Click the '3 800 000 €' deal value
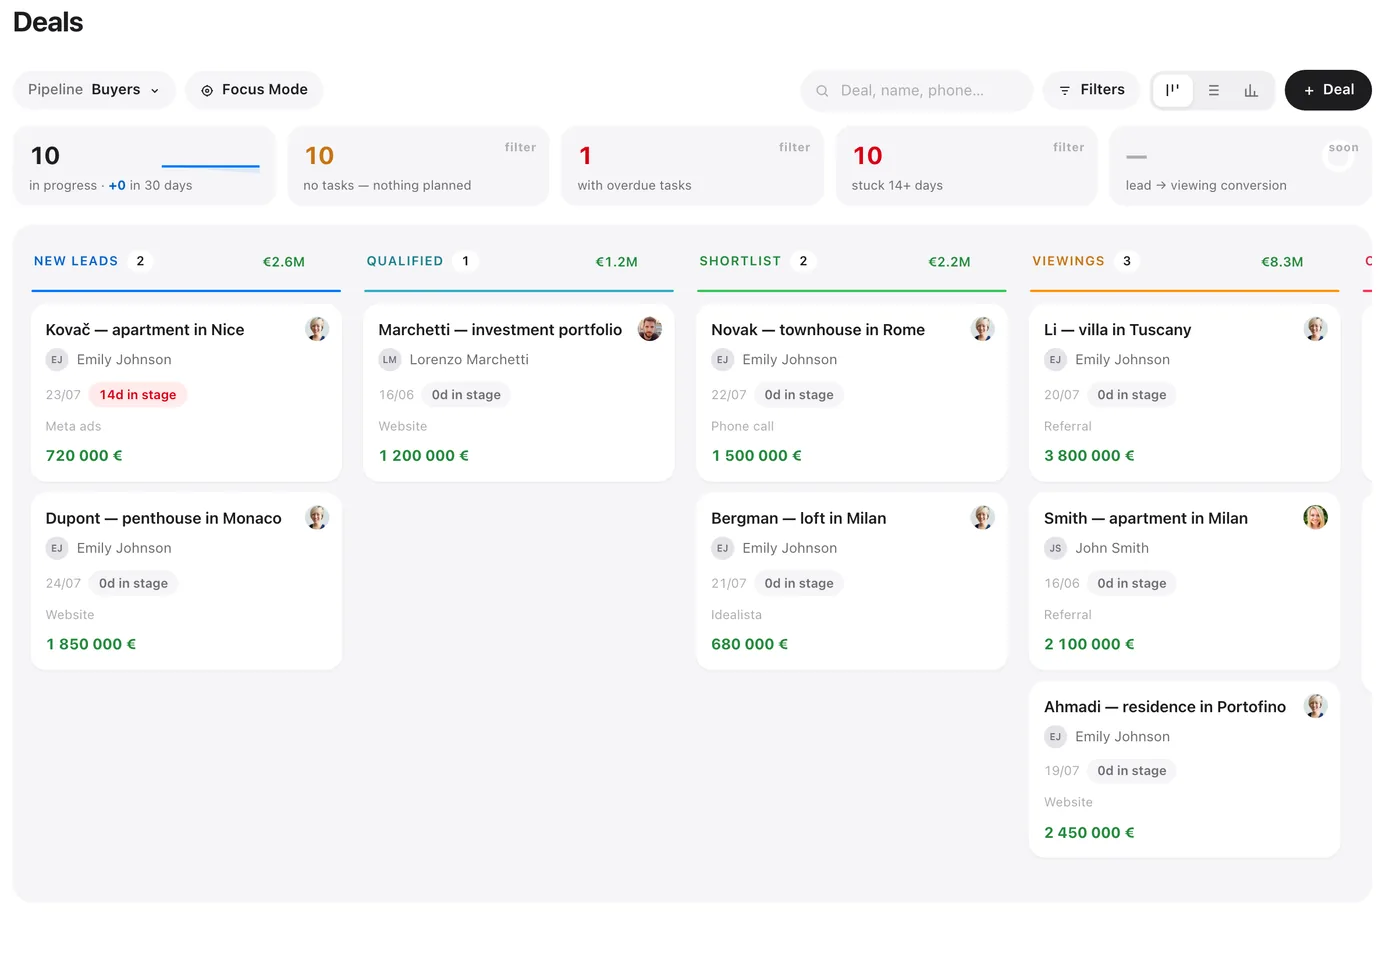The height and width of the screenshot is (956, 1400). (1089, 456)
